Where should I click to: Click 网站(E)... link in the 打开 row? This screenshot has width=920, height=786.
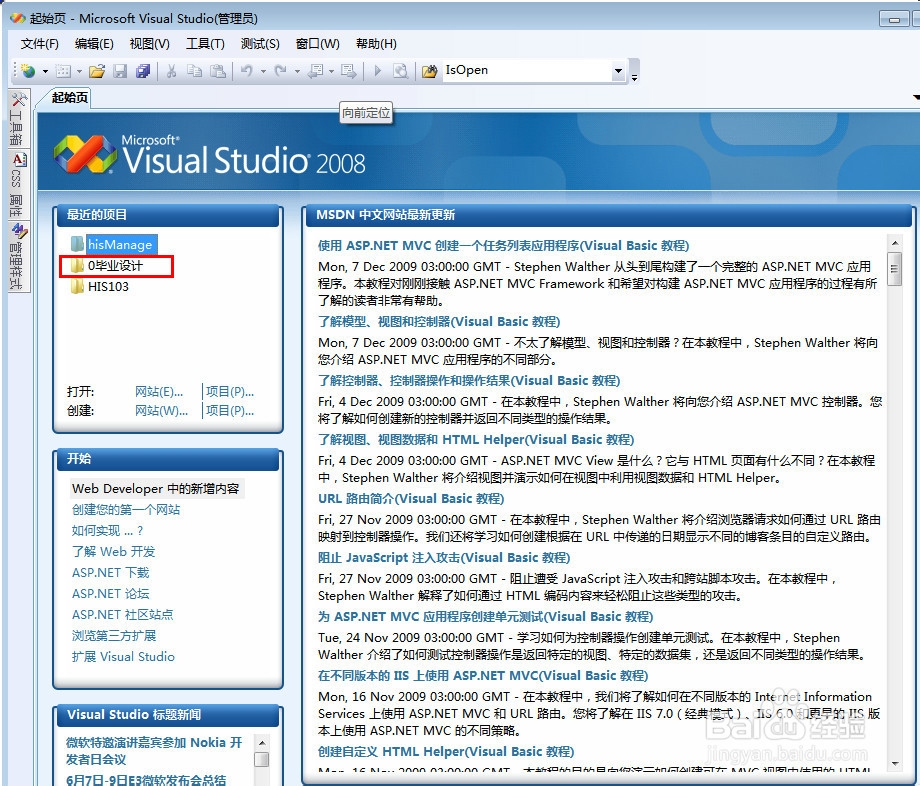pos(159,392)
